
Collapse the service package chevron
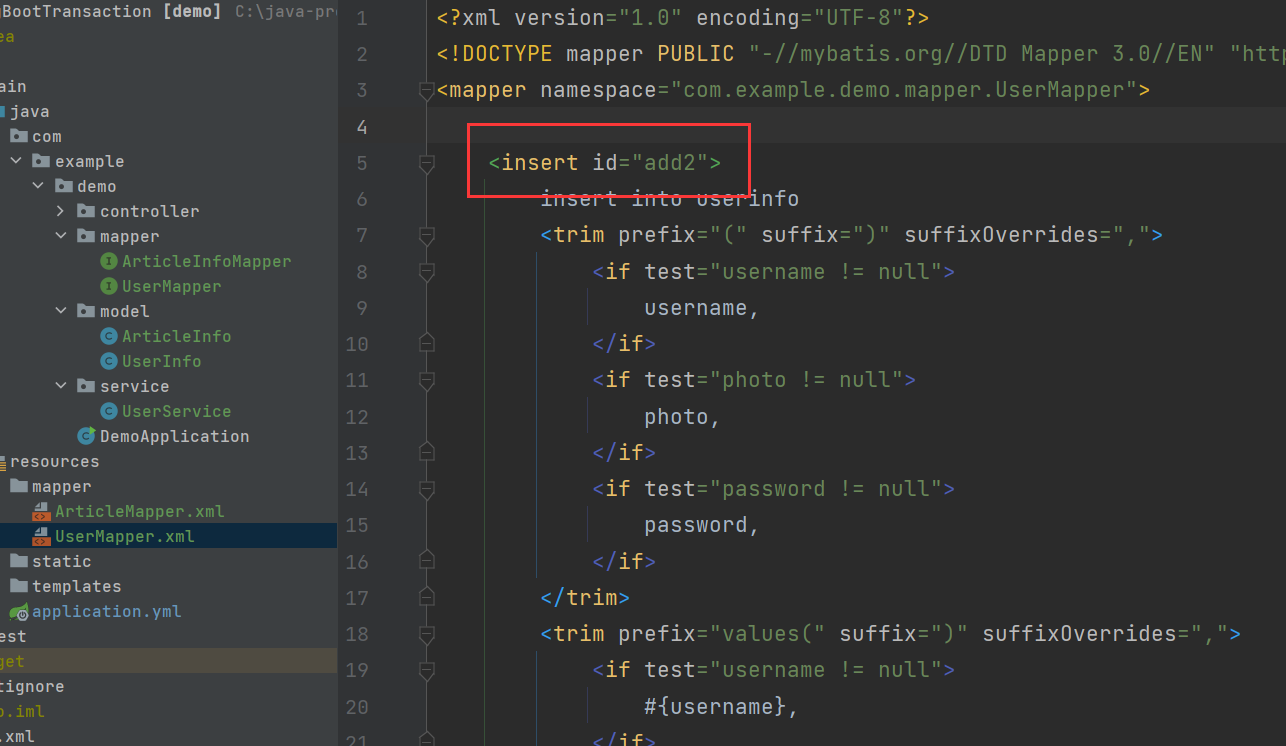coord(60,386)
